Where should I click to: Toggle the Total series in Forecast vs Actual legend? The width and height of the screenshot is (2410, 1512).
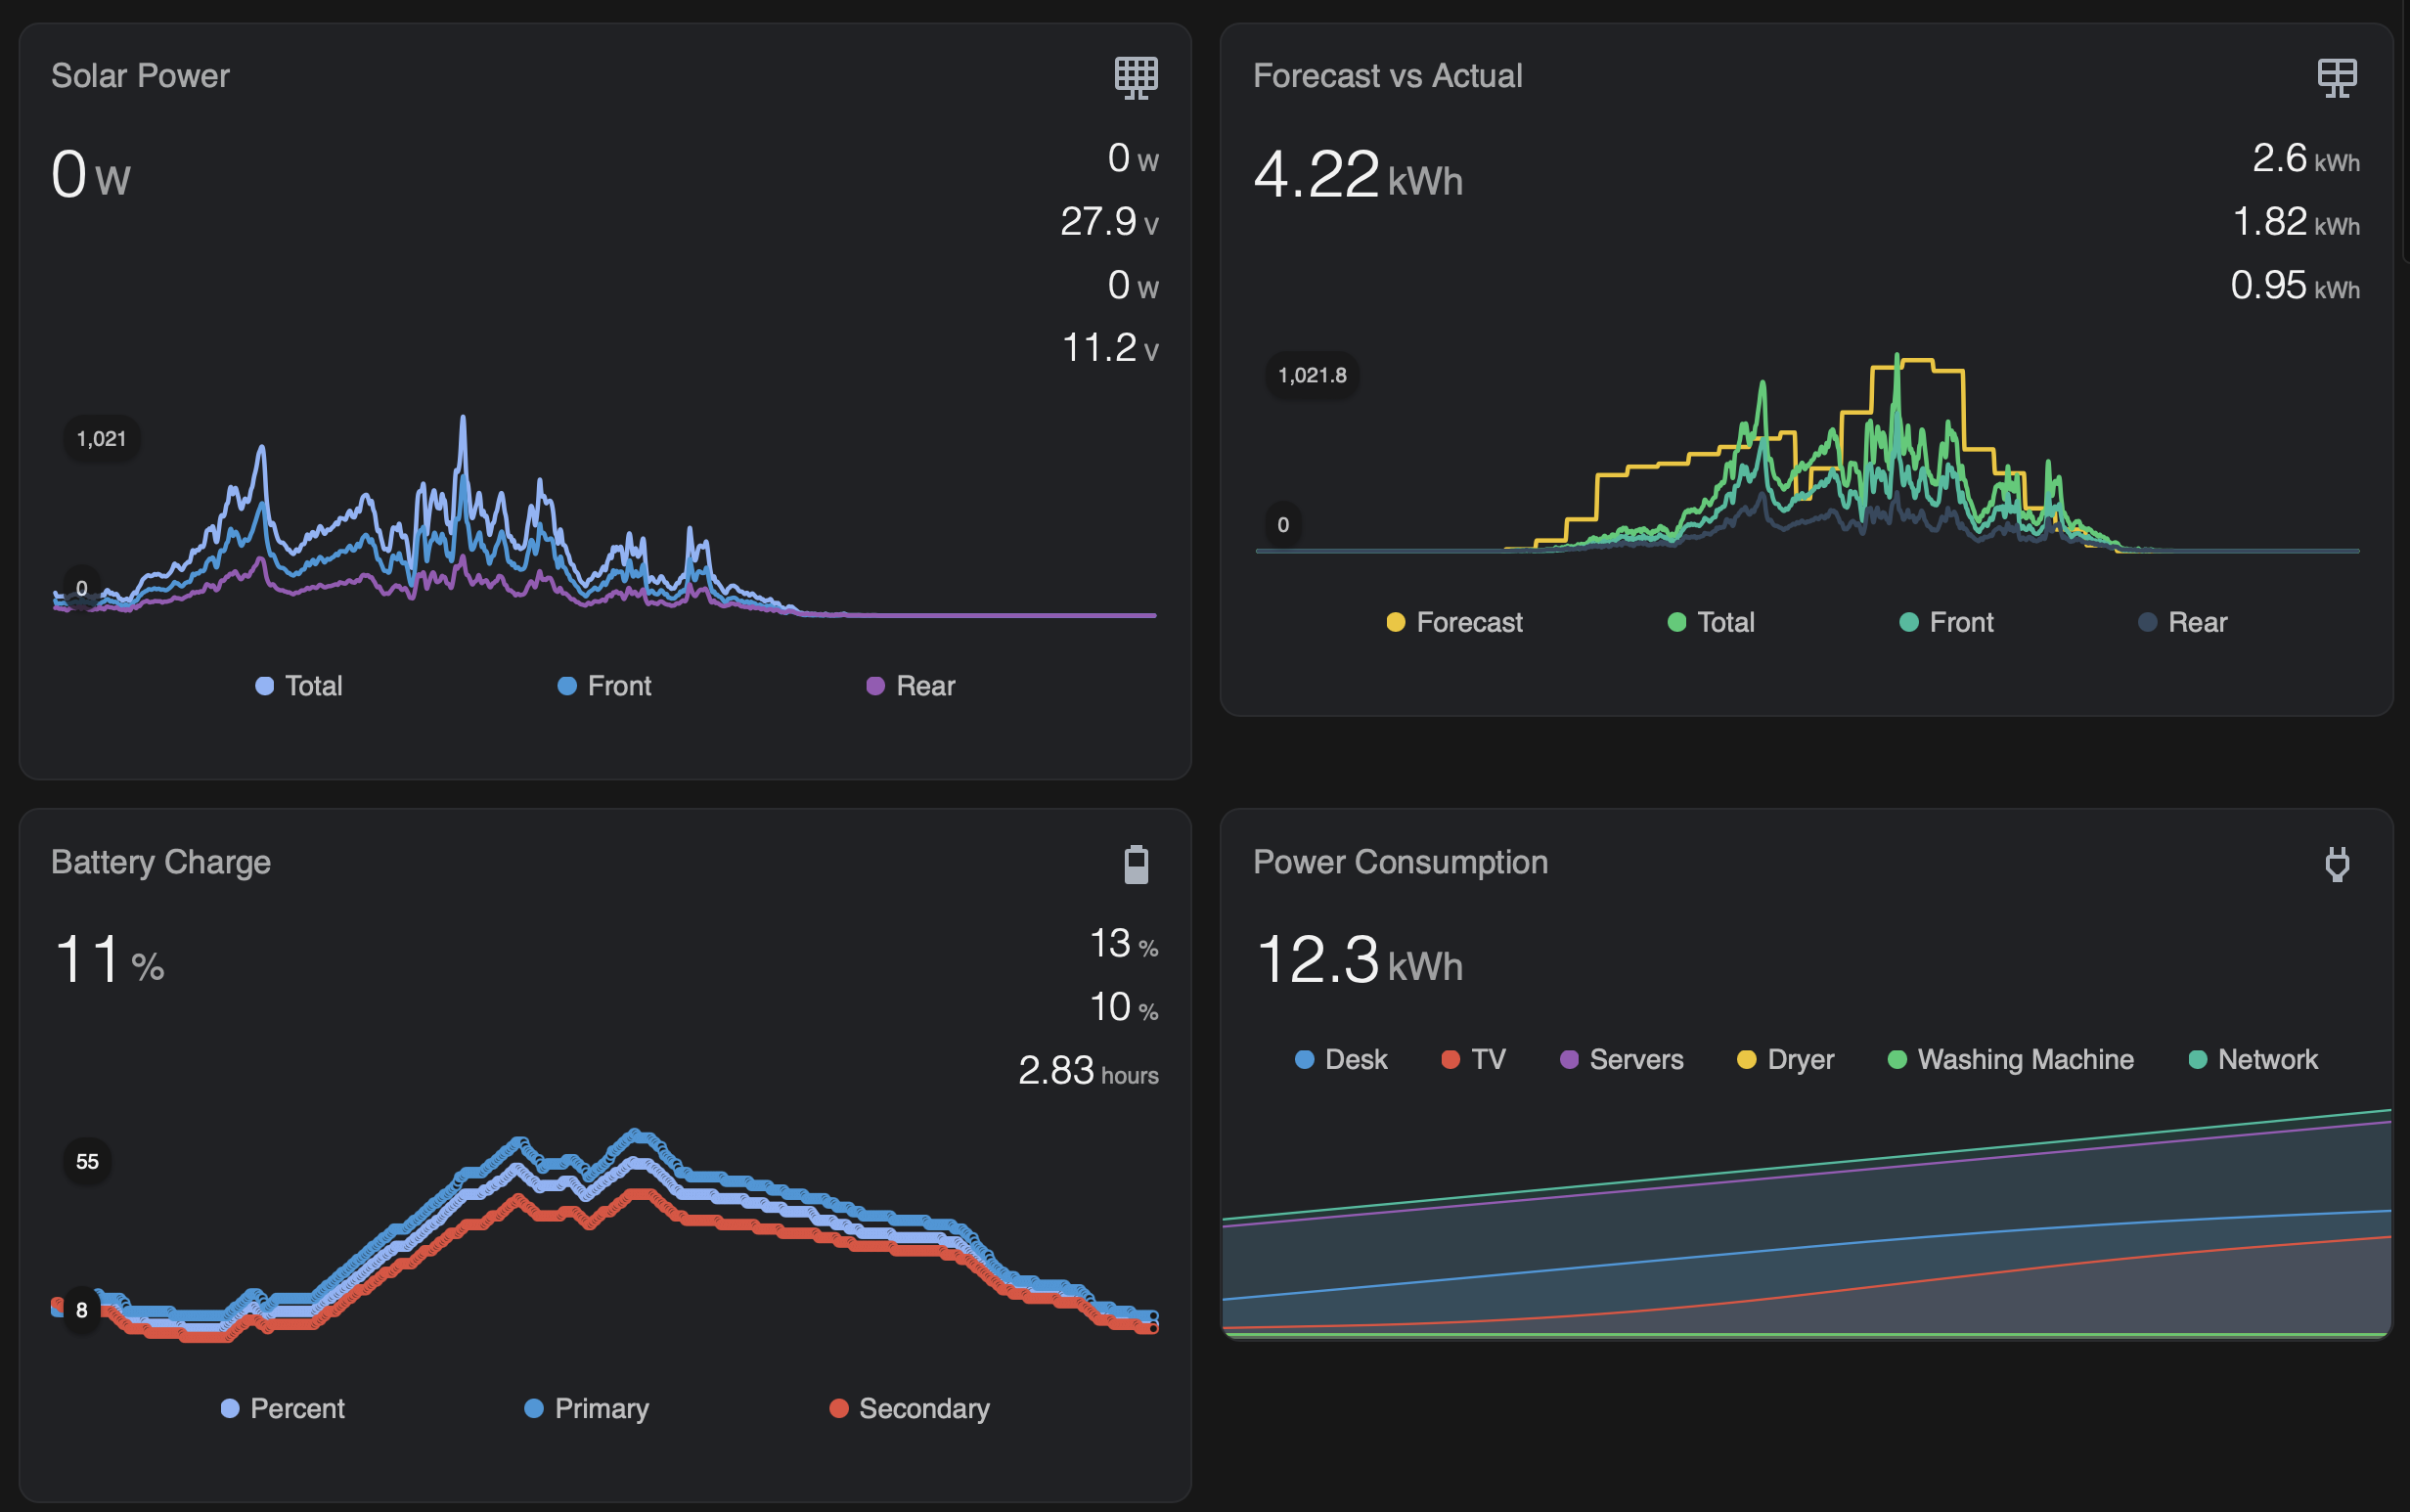coord(1711,622)
